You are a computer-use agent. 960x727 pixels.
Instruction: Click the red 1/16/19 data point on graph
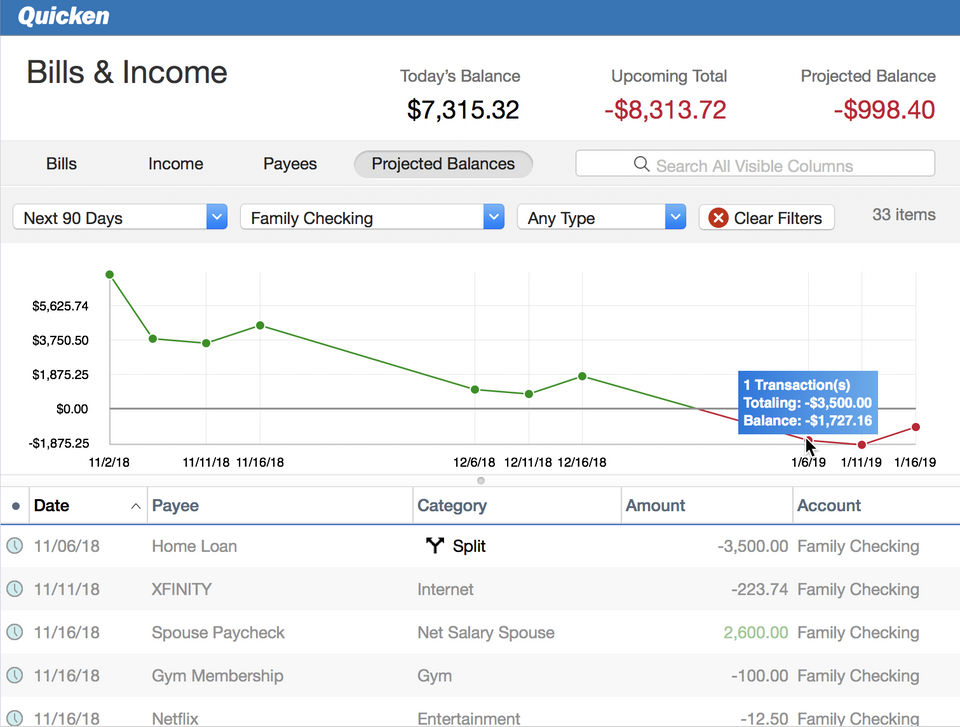[916, 427]
